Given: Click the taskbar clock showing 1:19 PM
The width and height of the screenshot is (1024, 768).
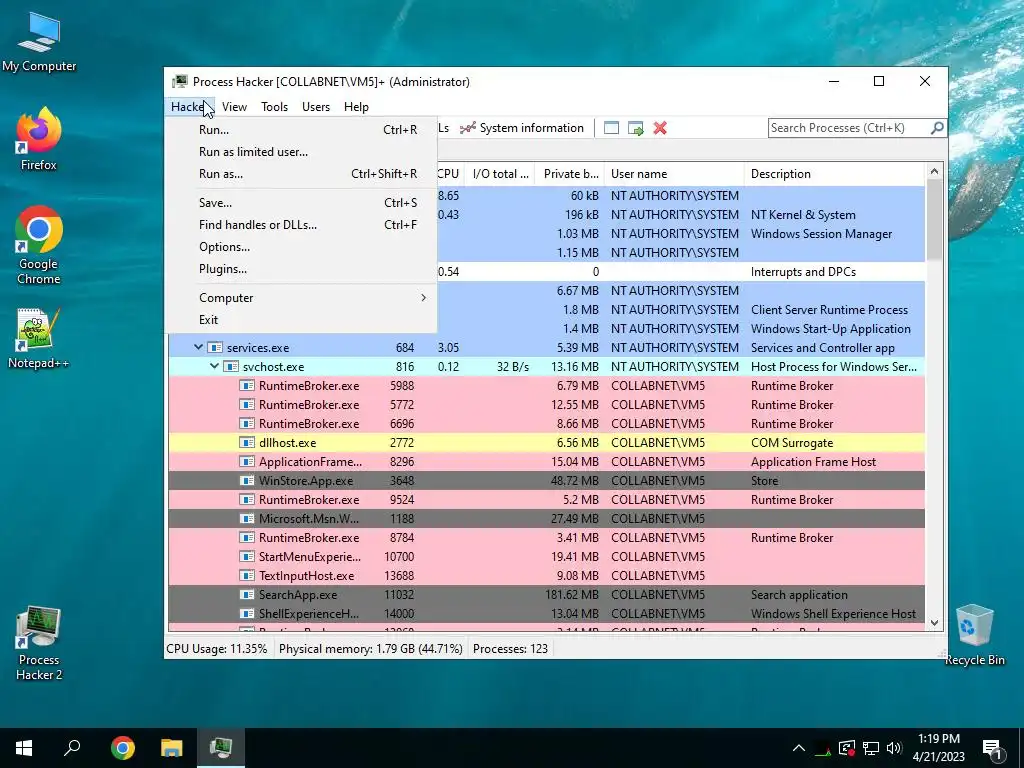Looking at the screenshot, I should (938, 748).
